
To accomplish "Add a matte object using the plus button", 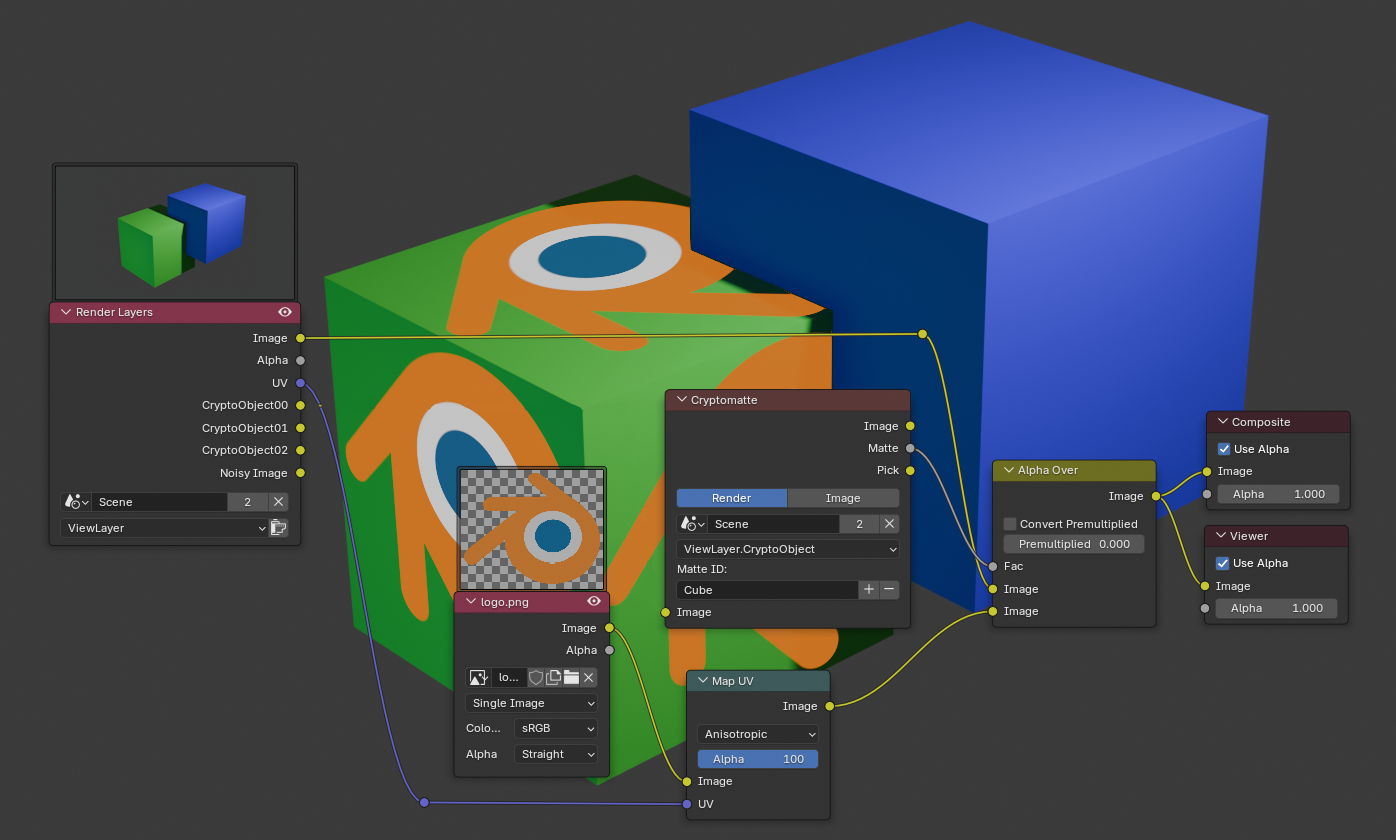I will (x=869, y=589).
